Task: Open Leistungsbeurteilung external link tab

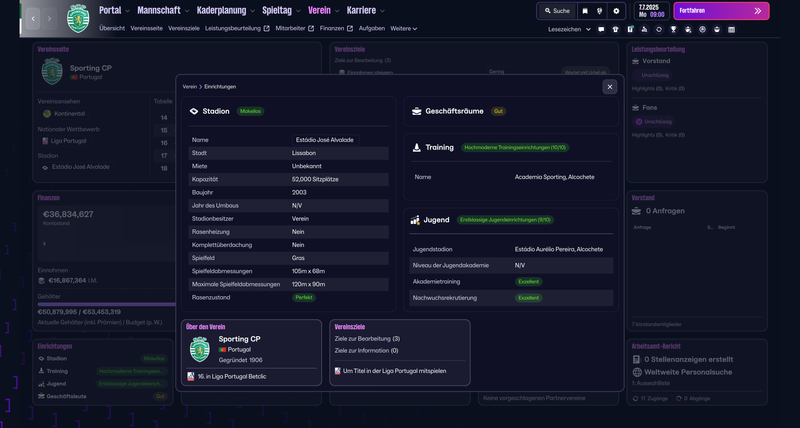Action: pos(237,29)
